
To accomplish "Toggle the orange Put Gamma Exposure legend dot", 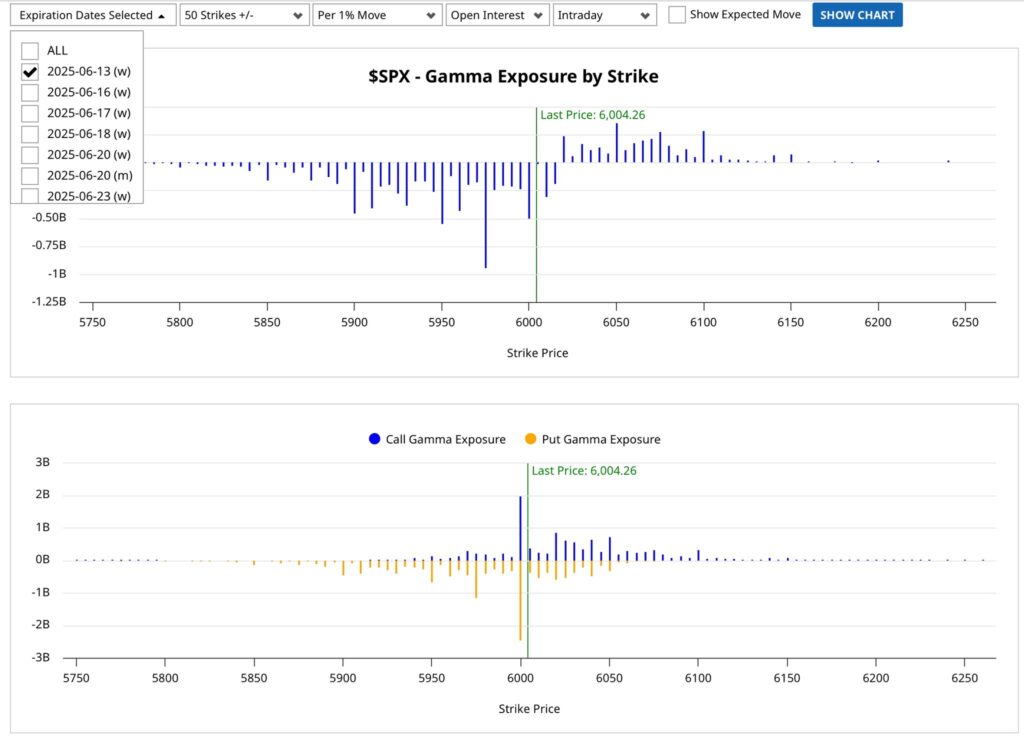I will [x=530, y=439].
